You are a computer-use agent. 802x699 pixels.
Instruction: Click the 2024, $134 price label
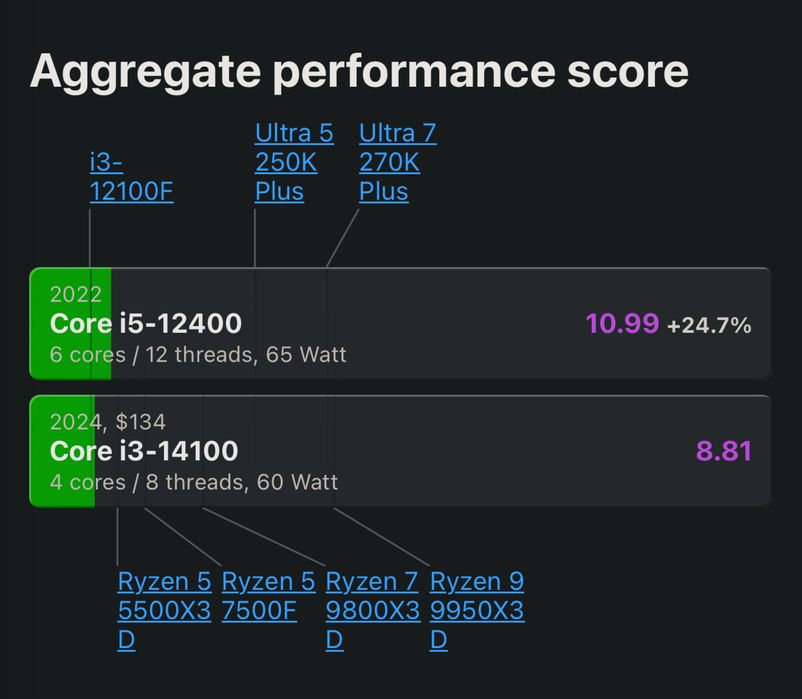pyautogui.click(x=108, y=422)
